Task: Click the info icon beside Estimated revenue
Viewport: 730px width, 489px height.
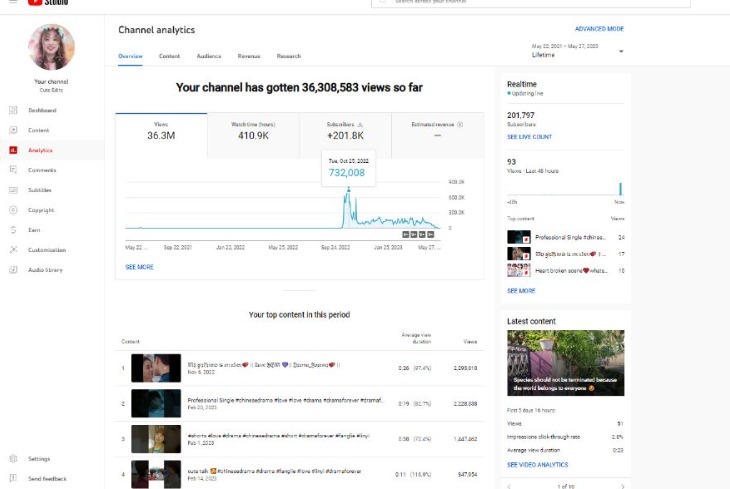Action: pyautogui.click(x=460, y=124)
